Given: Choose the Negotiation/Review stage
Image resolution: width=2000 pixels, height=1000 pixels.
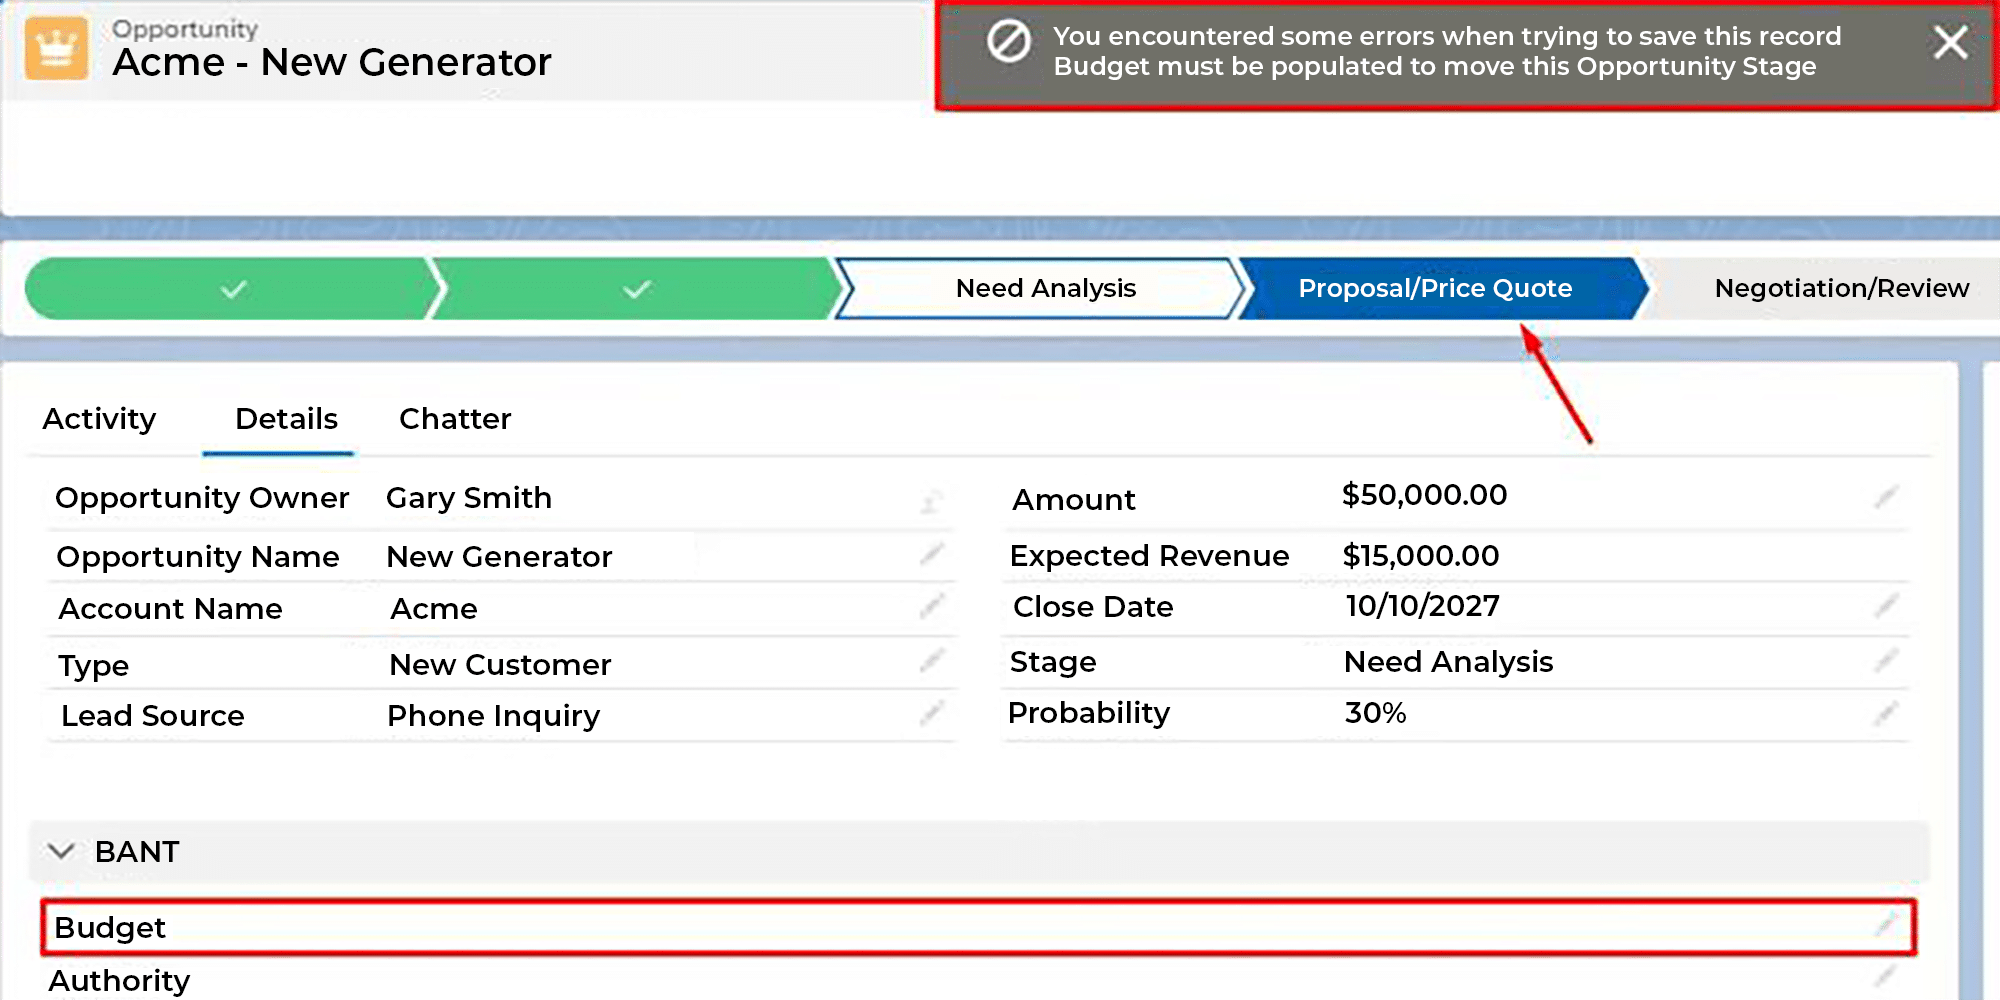Looking at the screenshot, I should point(1840,289).
